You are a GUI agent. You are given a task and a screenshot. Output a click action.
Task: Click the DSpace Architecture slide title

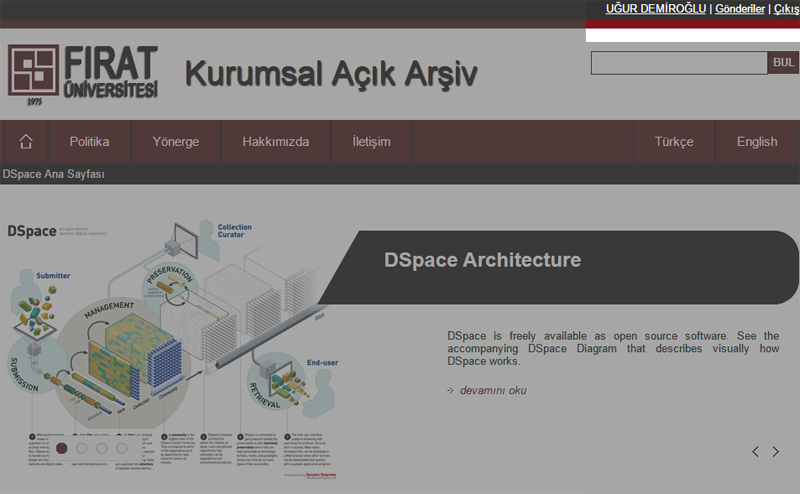482,260
